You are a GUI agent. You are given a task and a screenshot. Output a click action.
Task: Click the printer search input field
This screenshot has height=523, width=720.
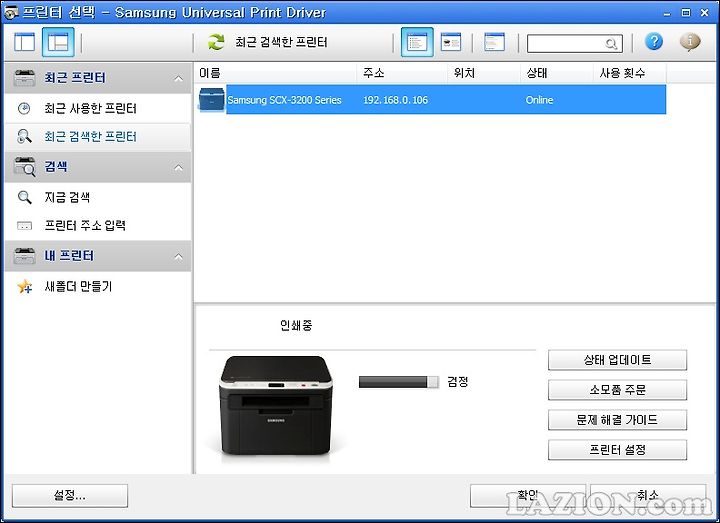point(575,44)
